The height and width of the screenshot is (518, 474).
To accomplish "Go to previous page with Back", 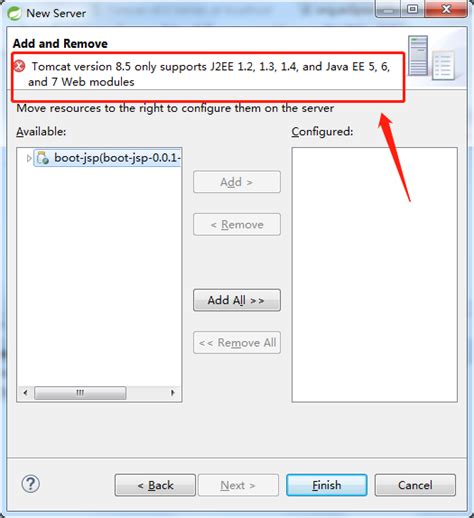I will point(155,485).
